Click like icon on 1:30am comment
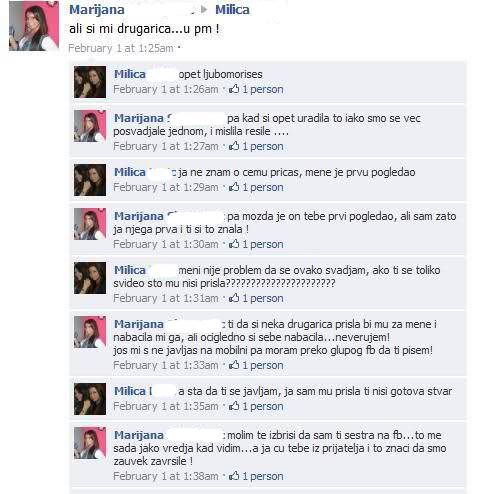Screen dimensions: 498x494 coord(234,244)
